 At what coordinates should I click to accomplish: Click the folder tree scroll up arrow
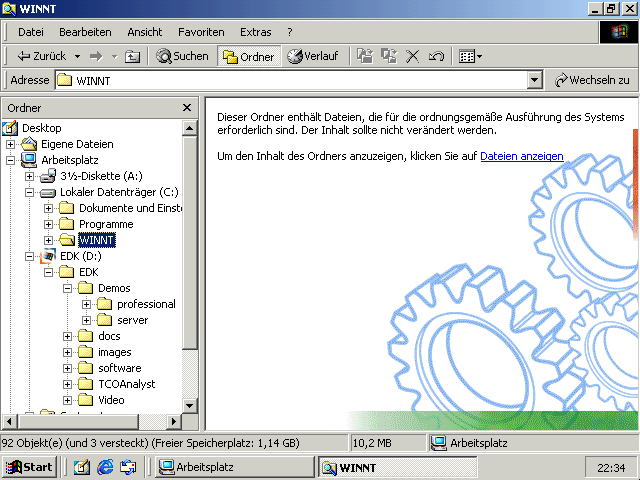tap(189, 128)
